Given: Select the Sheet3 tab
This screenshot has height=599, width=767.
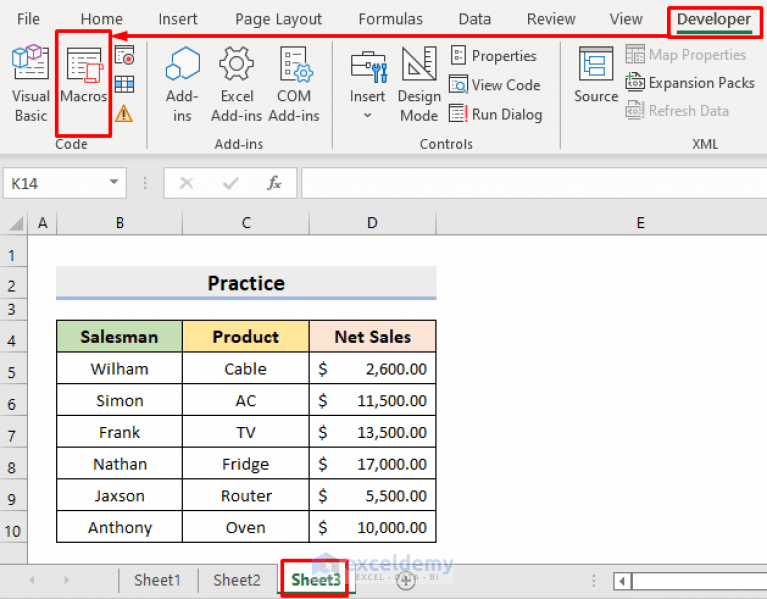Looking at the screenshot, I should [316, 580].
